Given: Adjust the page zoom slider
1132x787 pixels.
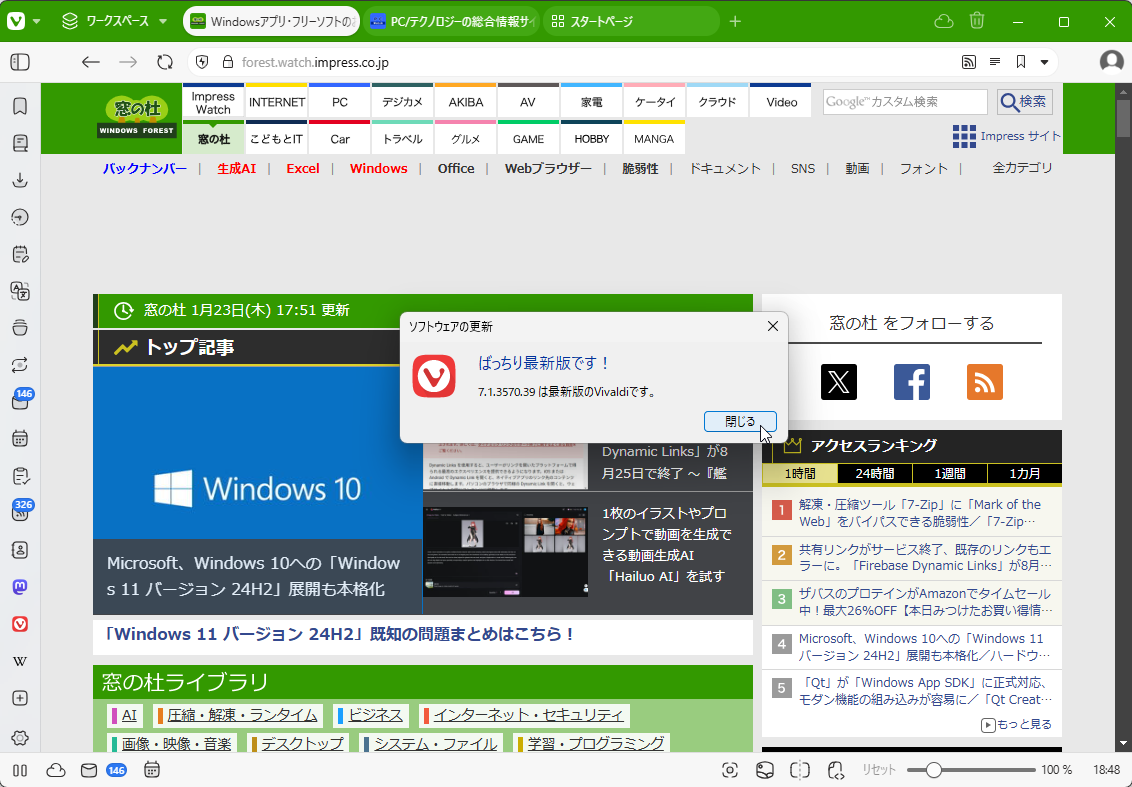Looking at the screenshot, I should (933, 770).
